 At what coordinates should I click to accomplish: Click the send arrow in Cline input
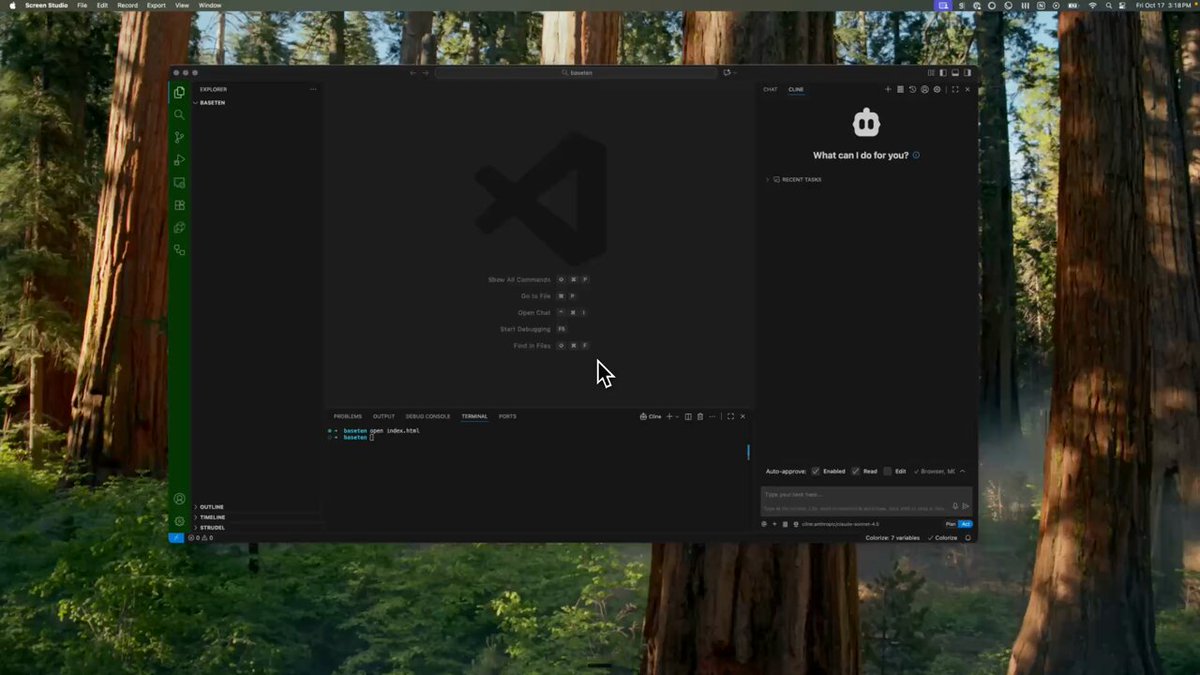pyautogui.click(x=966, y=506)
